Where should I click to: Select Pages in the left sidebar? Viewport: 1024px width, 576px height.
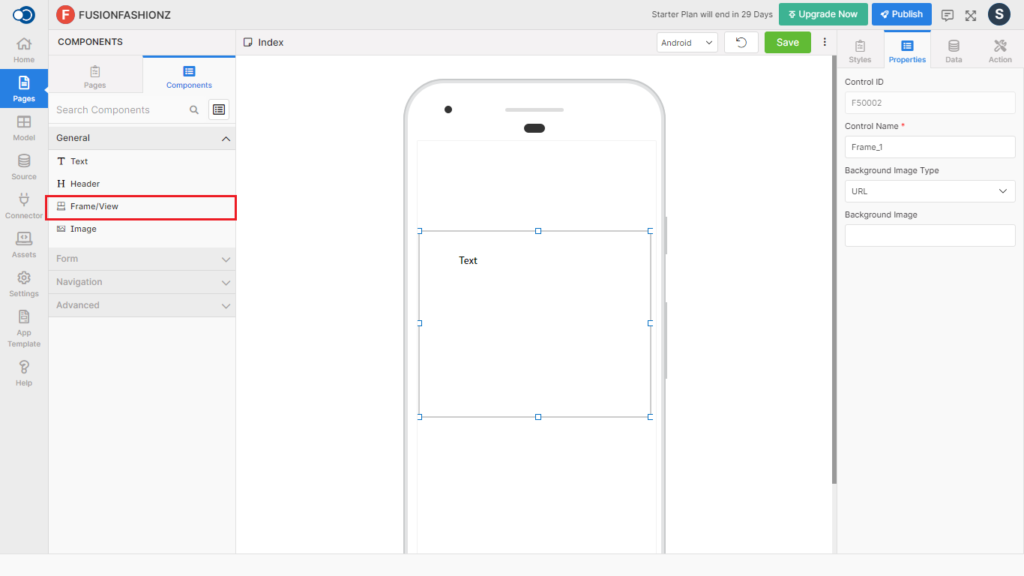(x=24, y=89)
